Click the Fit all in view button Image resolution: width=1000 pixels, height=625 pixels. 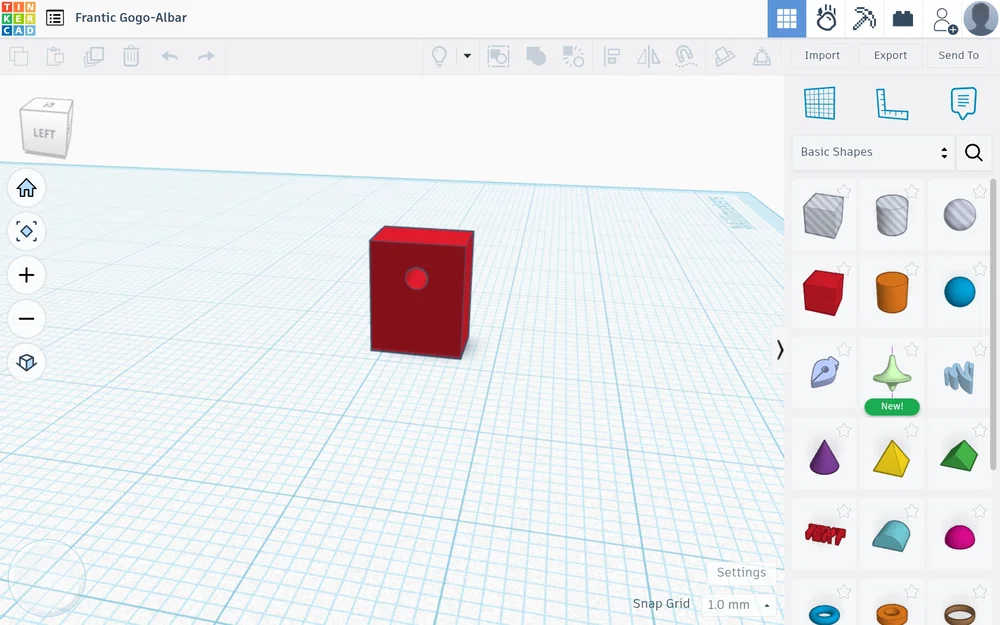(27, 232)
